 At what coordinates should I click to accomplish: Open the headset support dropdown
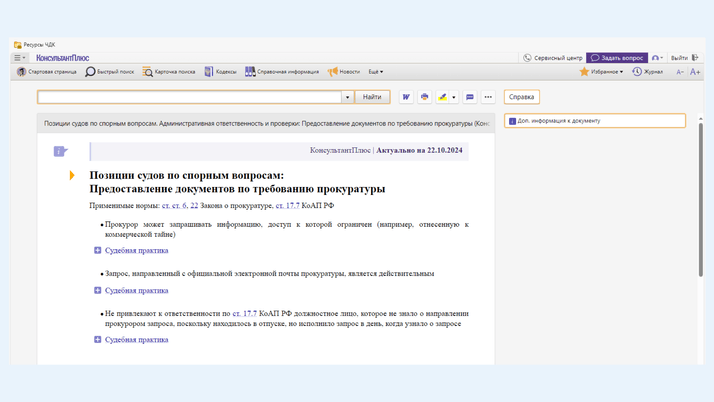pyautogui.click(x=657, y=58)
